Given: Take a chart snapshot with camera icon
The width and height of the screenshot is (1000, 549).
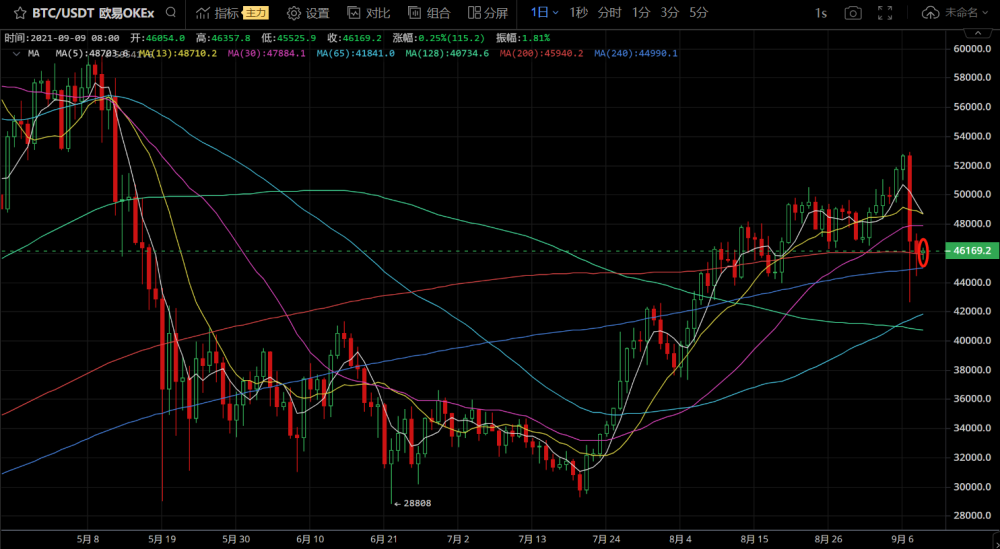Looking at the screenshot, I should coord(853,13).
